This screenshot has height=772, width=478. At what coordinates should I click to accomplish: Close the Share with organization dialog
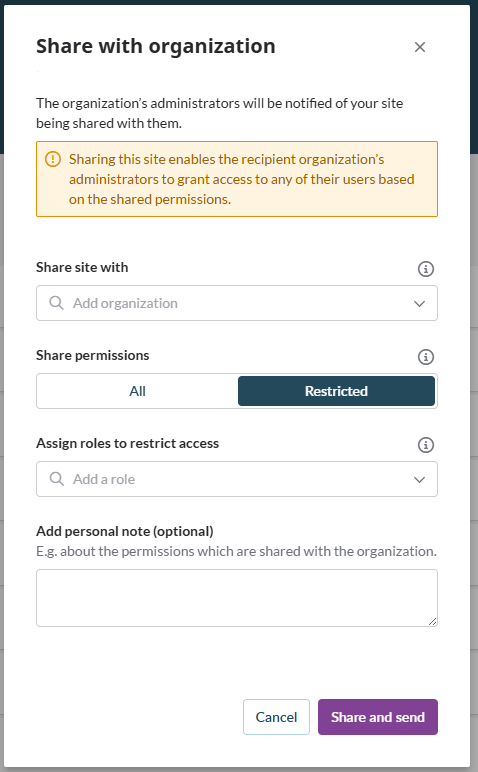[419, 47]
